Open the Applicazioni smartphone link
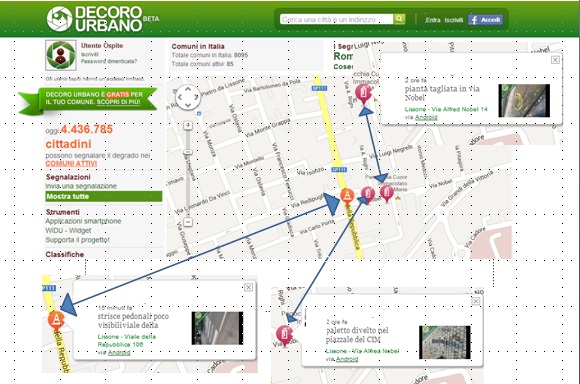The width and height of the screenshot is (580, 384). coord(83,221)
